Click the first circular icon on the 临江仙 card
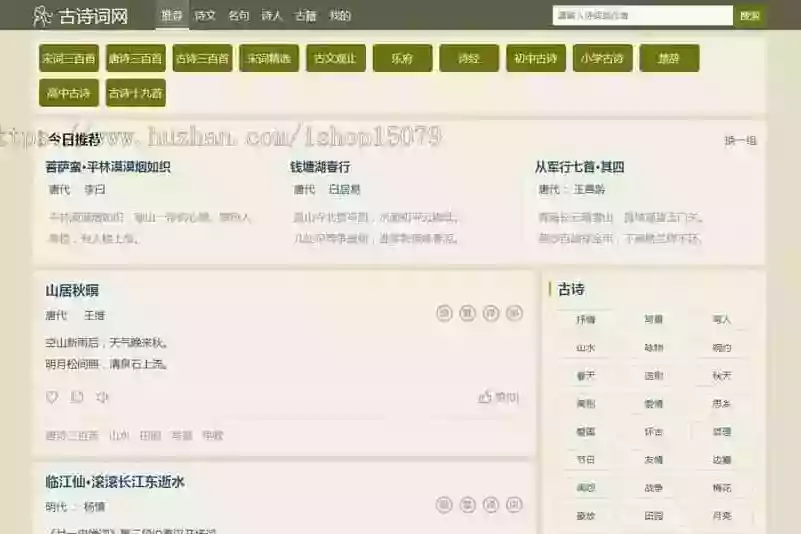Viewport: 801px width, 534px height. (x=444, y=505)
